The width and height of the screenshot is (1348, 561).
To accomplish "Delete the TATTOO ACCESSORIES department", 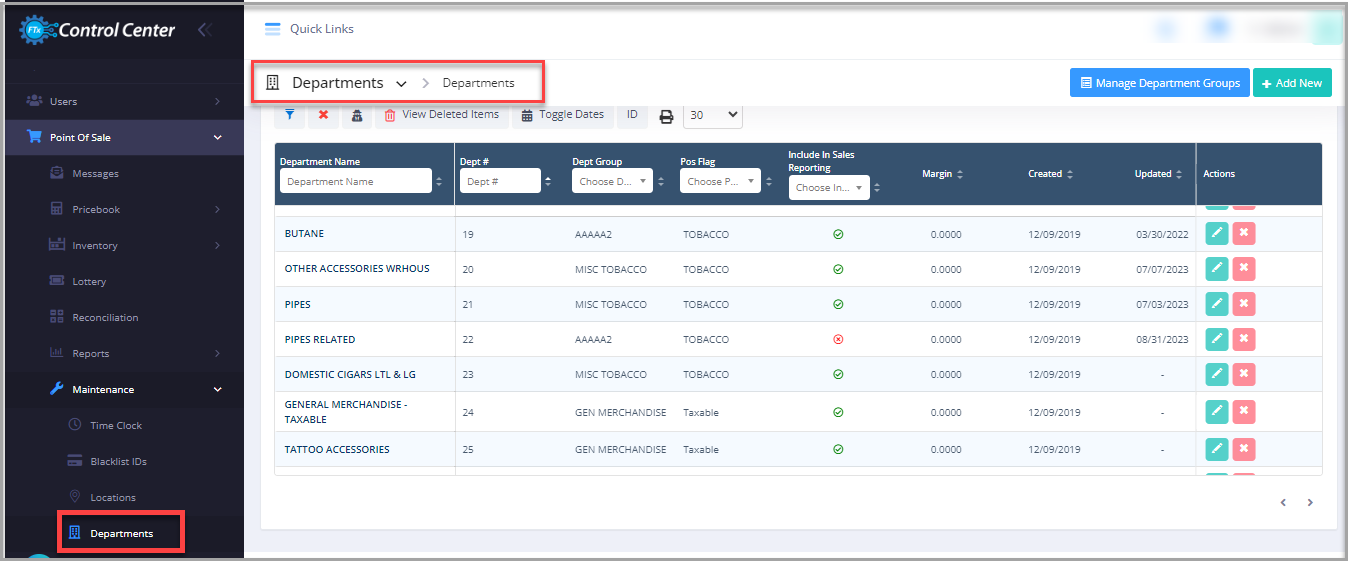I will (1244, 449).
